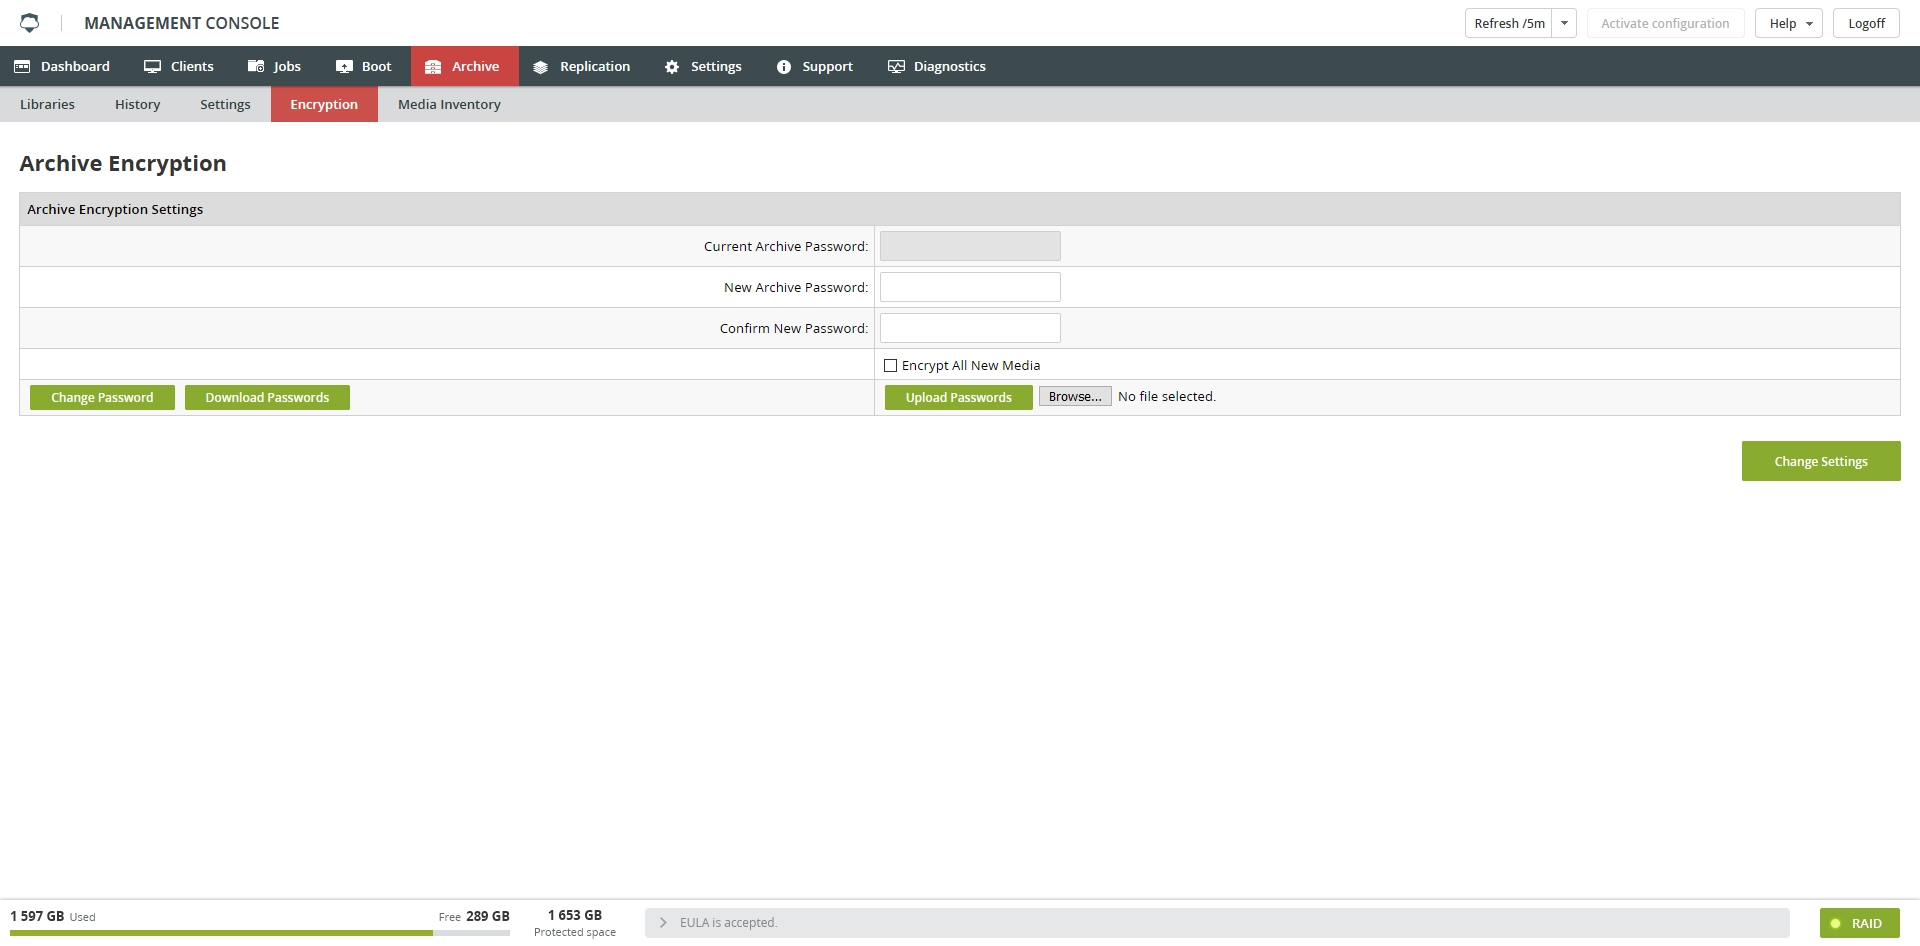Click the Support info icon

pos(784,67)
